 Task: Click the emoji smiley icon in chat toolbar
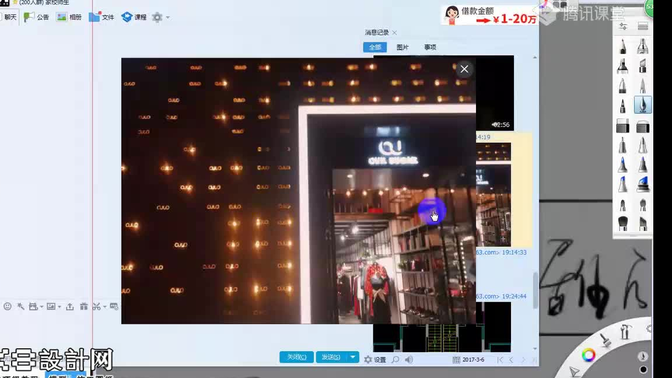click(x=7, y=306)
